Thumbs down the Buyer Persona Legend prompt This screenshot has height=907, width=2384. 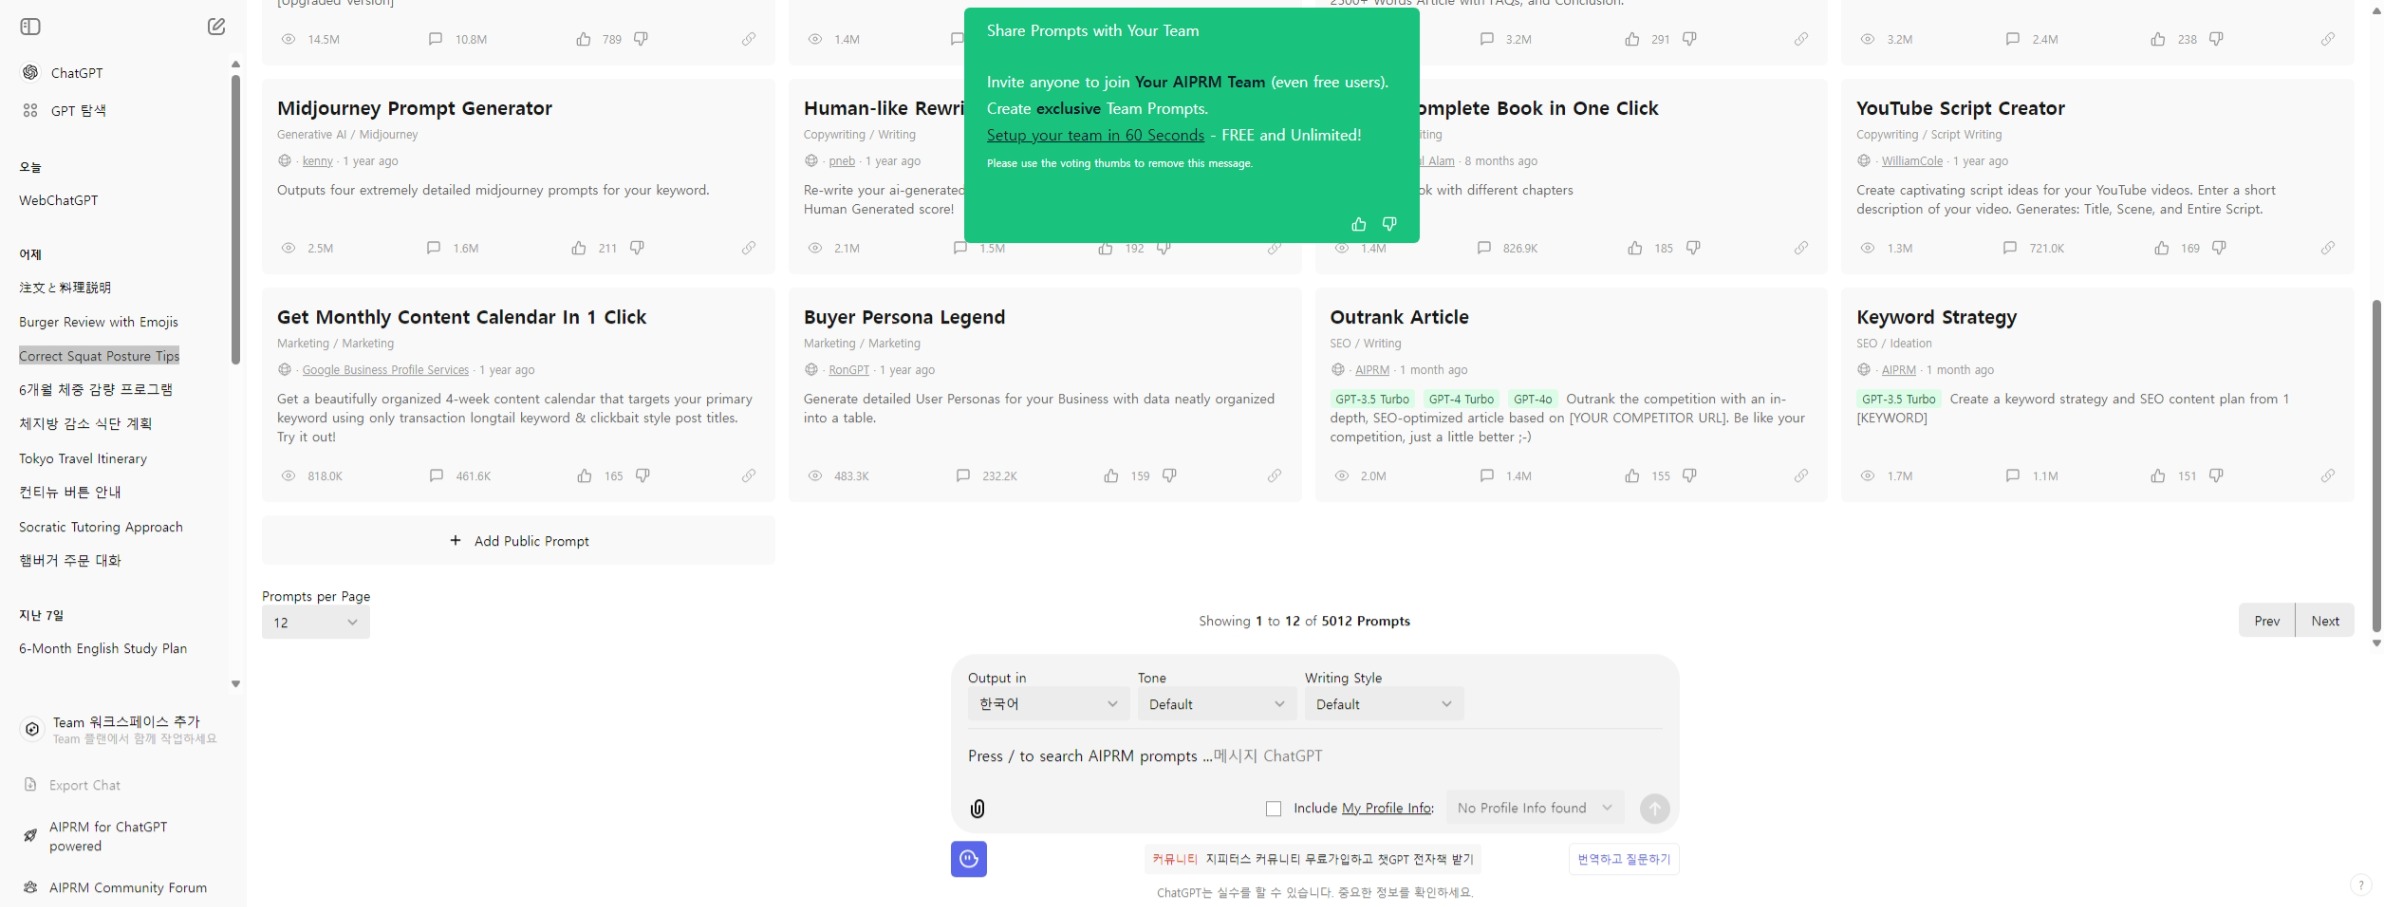[1169, 476]
